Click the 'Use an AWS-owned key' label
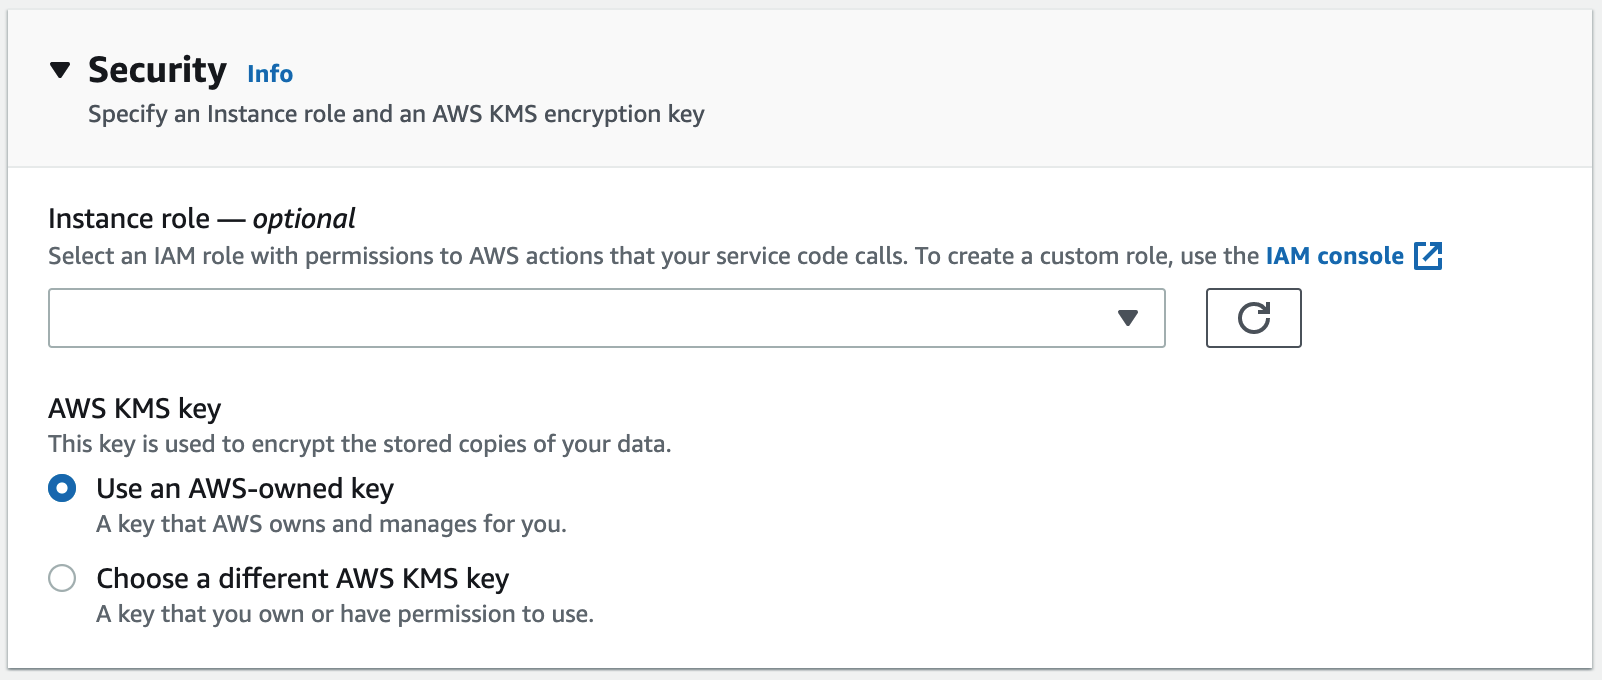The height and width of the screenshot is (680, 1602). point(245,488)
